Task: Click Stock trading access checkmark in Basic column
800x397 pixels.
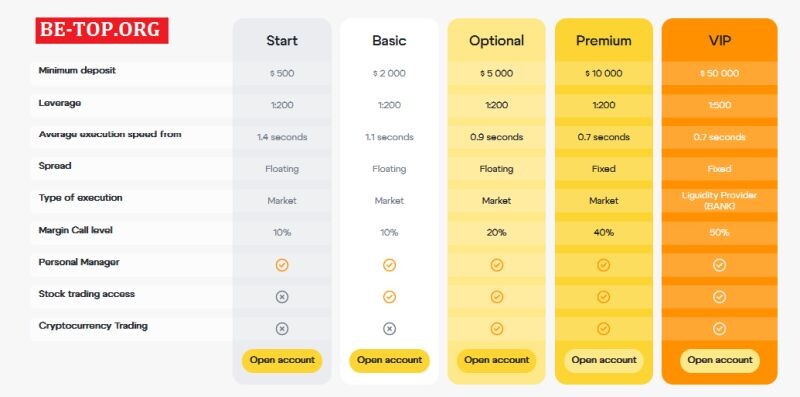Action: click(389, 296)
